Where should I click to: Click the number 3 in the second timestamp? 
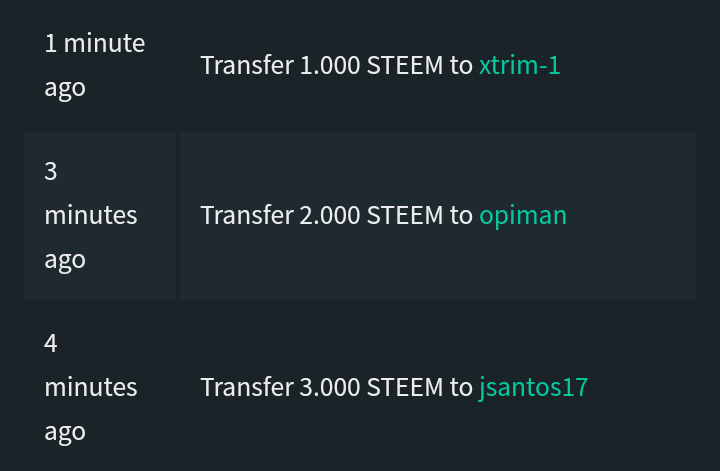point(51,171)
